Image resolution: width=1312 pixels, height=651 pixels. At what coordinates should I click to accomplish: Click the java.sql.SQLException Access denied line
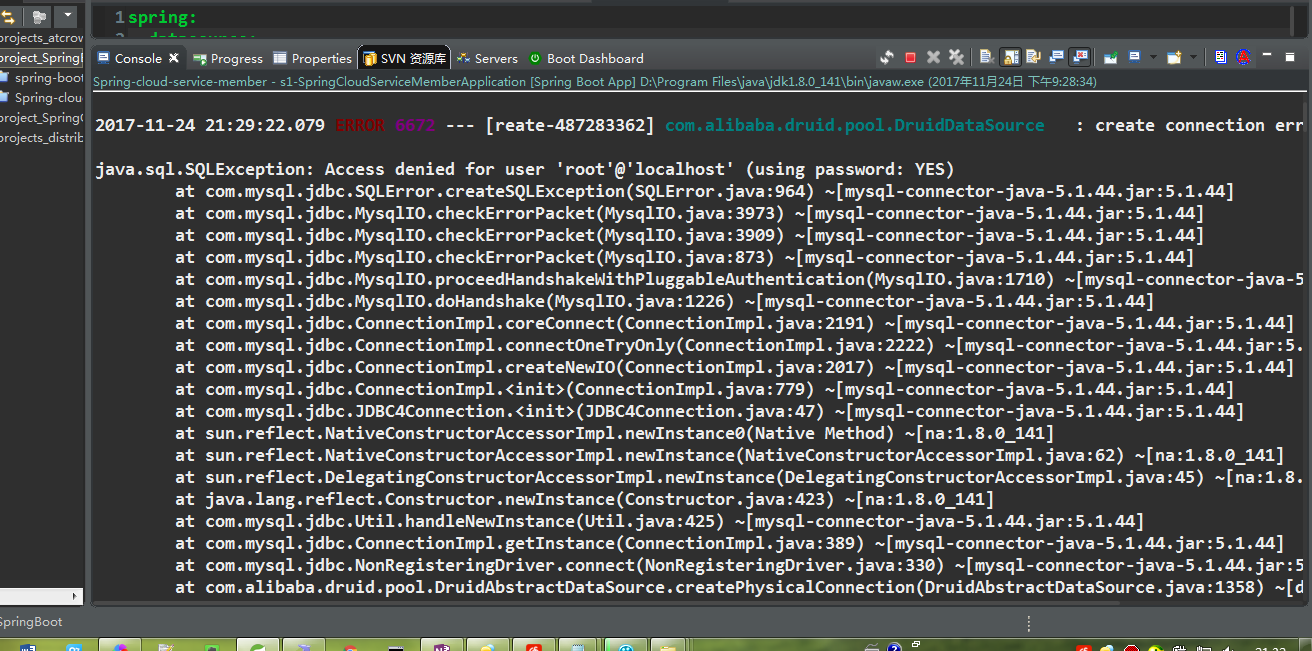click(x=525, y=169)
